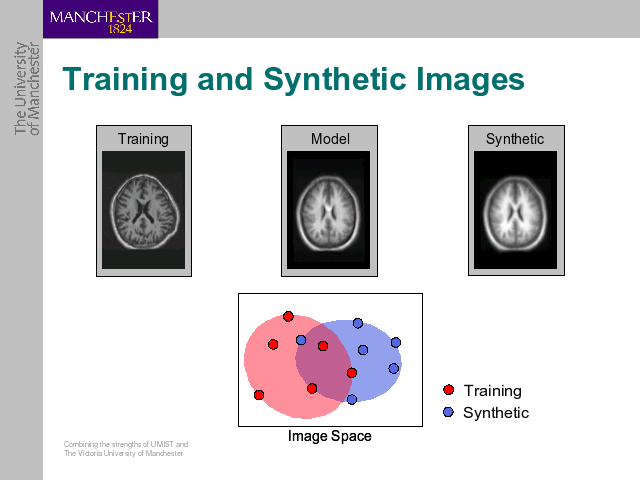Click the Model brain image
The image size is (640, 480).
pos(329,210)
